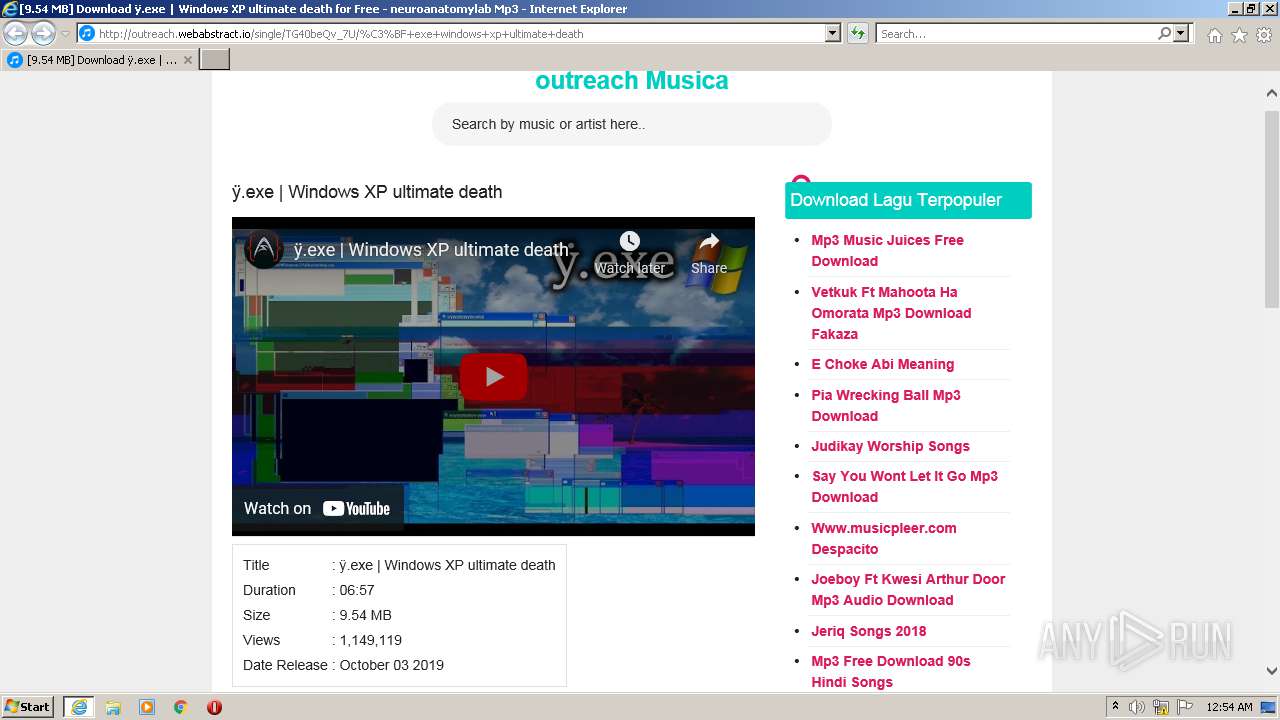1280x720 pixels.
Task: Click the taskbar clock showing 12:54 AM
Action: (1229, 707)
